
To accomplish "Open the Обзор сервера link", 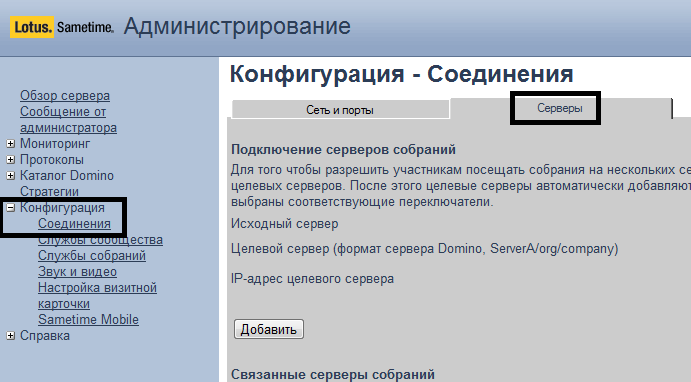I will tap(65, 96).
